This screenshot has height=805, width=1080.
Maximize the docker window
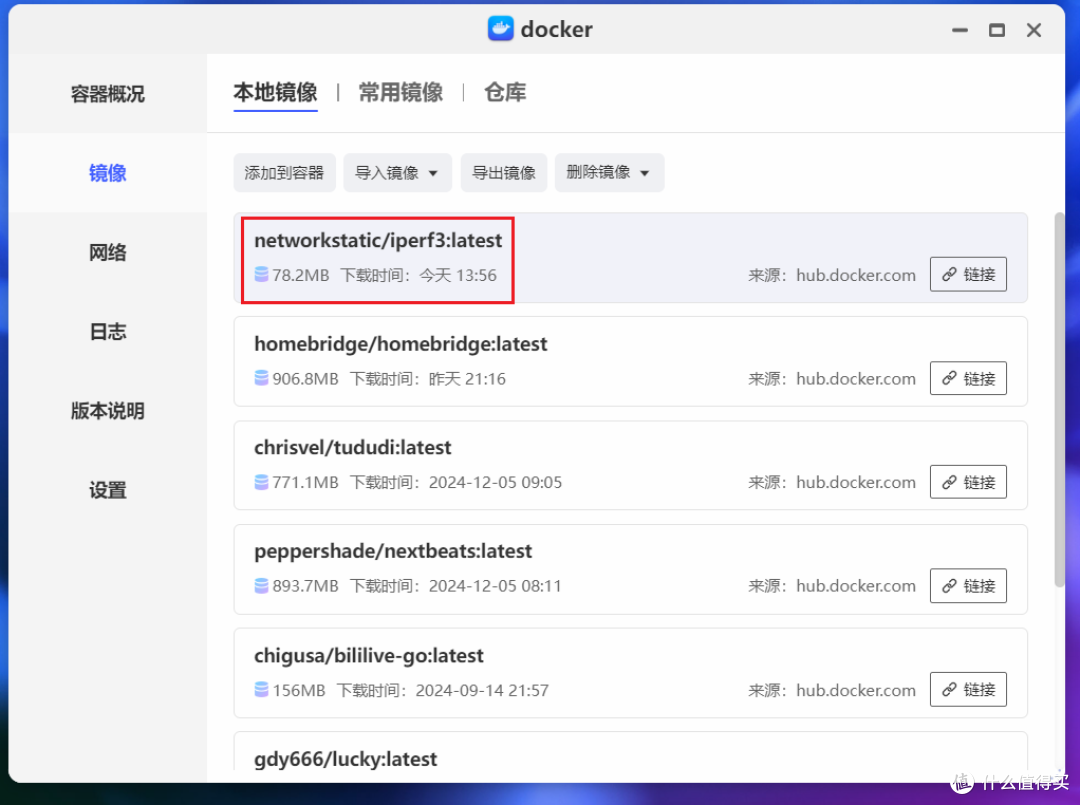click(x=997, y=30)
